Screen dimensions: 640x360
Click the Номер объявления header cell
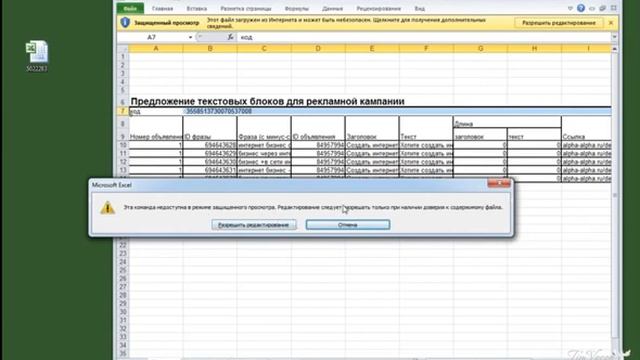click(x=156, y=136)
